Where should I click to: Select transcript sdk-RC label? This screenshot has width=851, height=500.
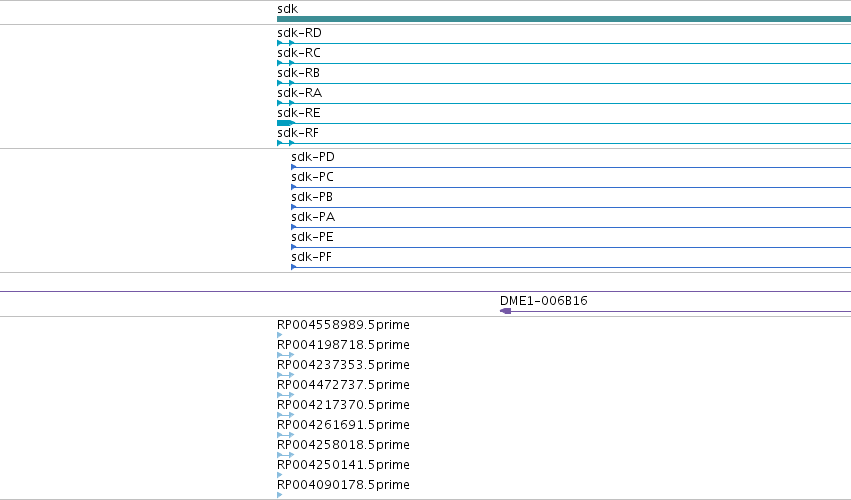point(299,53)
